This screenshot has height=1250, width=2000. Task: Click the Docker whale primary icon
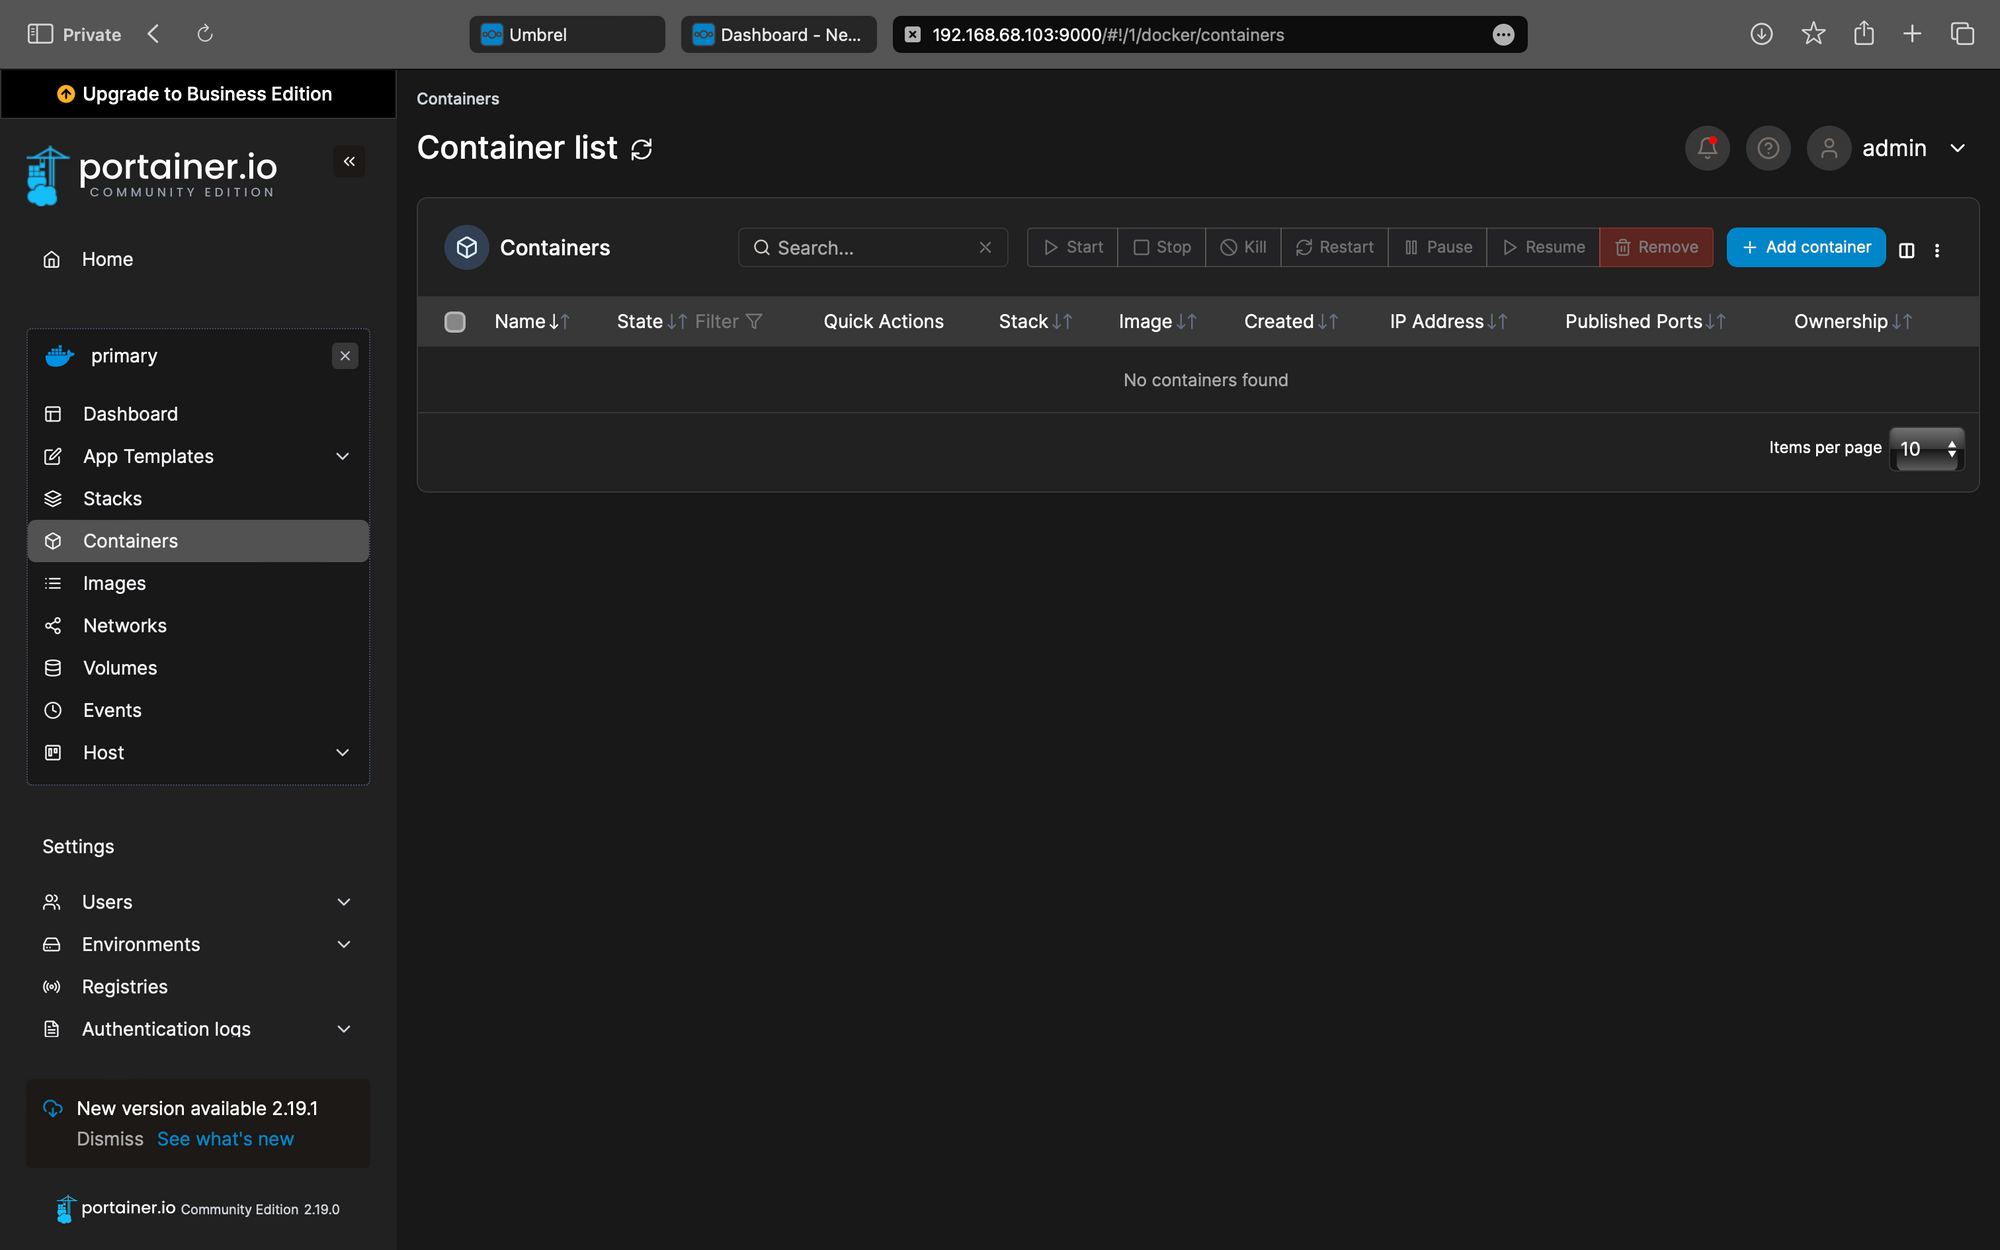point(60,356)
